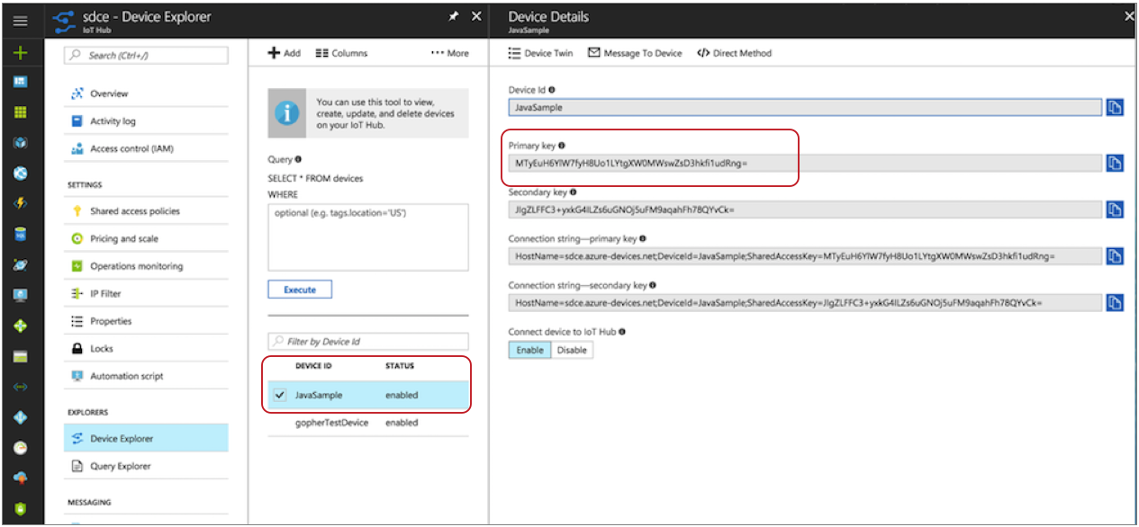Open the Columns chooser
The image size is (1139, 527).
[342, 53]
